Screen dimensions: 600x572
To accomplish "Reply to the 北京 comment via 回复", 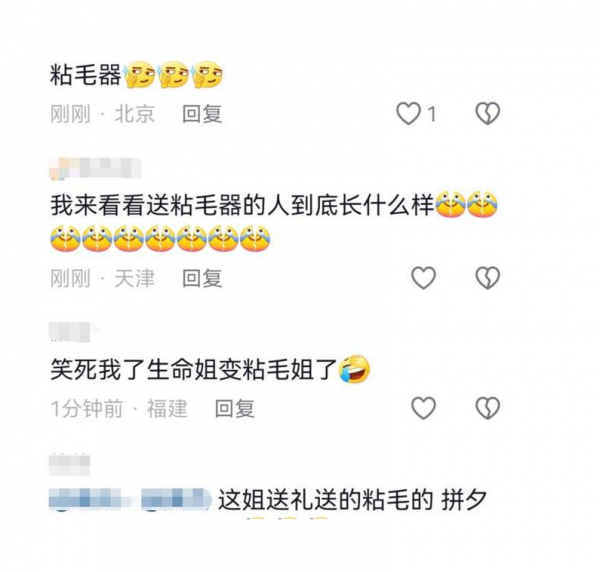I will coord(202,114).
